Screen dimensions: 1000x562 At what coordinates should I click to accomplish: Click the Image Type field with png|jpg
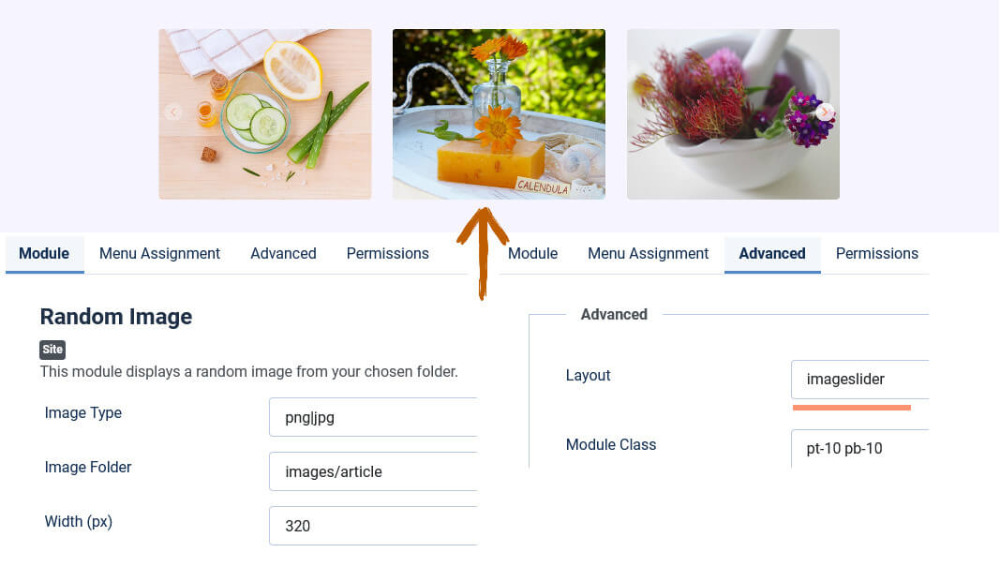(373, 417)
